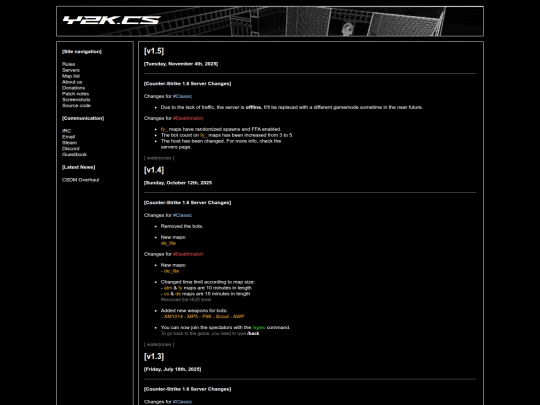The height and width of the screenshot is (405, 540).
Task: Go to the Servers page in sidebar
Action: tap(71, 70)
